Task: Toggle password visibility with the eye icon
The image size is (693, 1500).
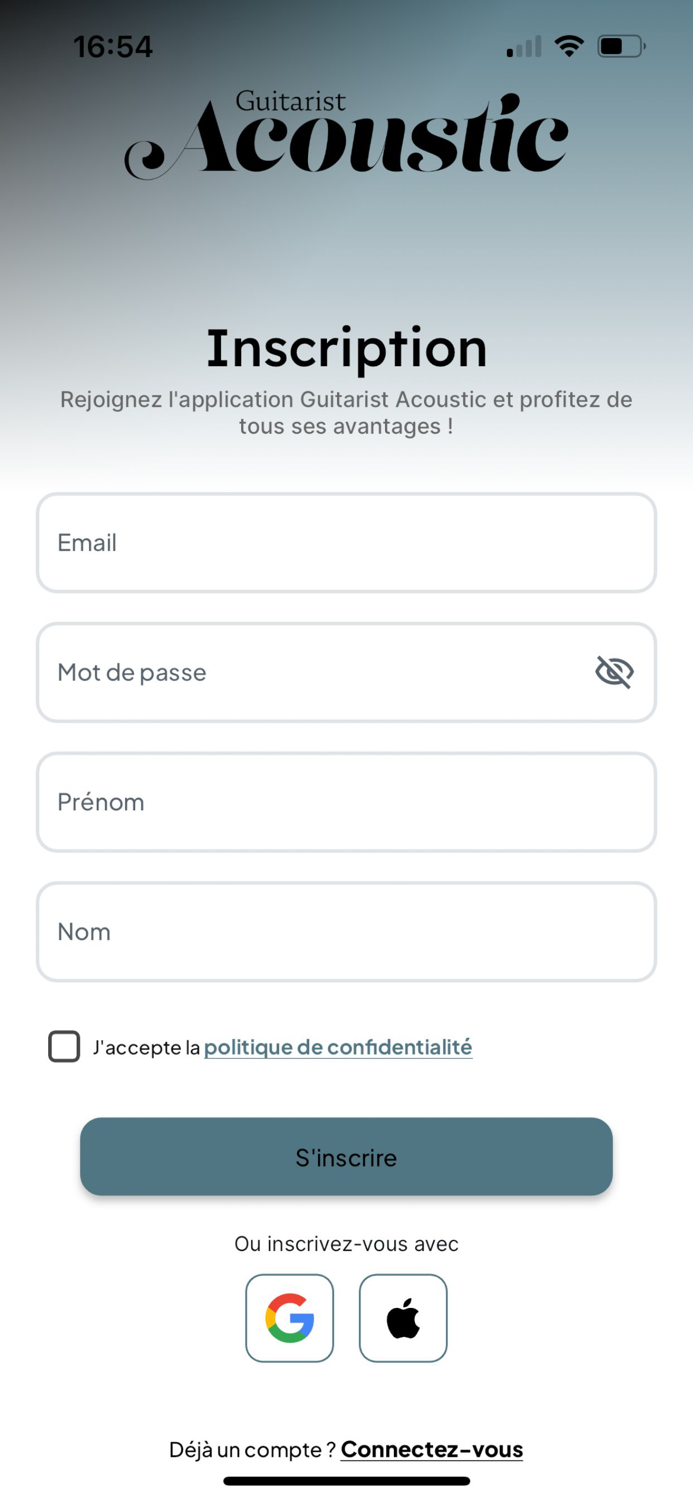Action: pyautogui.click(x=614, y=672)
